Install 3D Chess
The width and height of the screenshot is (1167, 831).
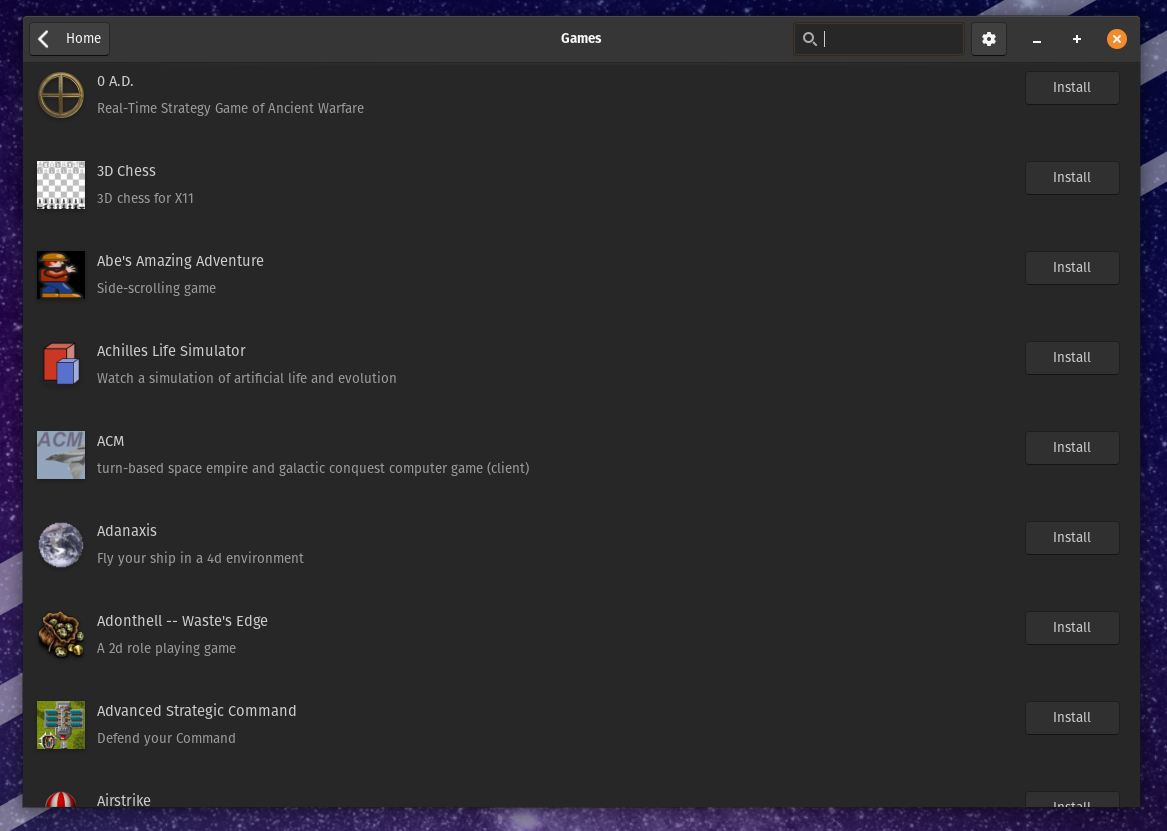coord(1071,178)
